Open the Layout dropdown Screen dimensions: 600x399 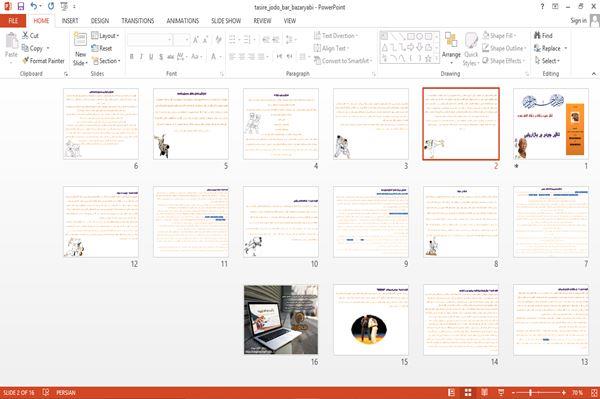pyautogui.click(x=105, y=36)
